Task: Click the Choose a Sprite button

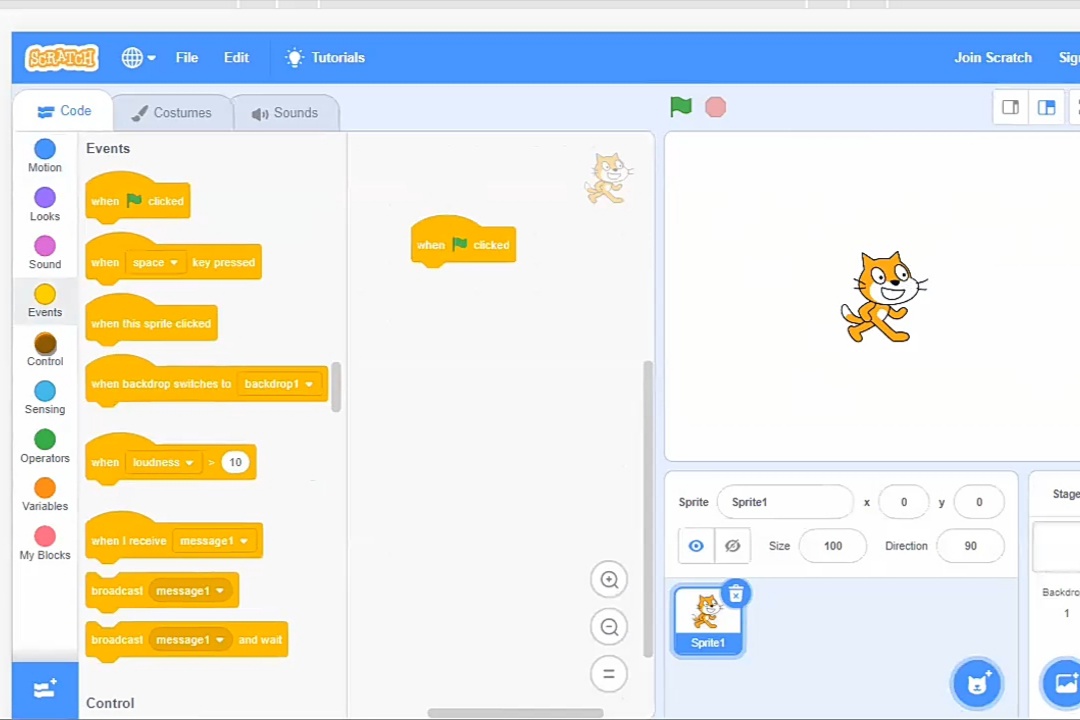Action: (977, 683)
